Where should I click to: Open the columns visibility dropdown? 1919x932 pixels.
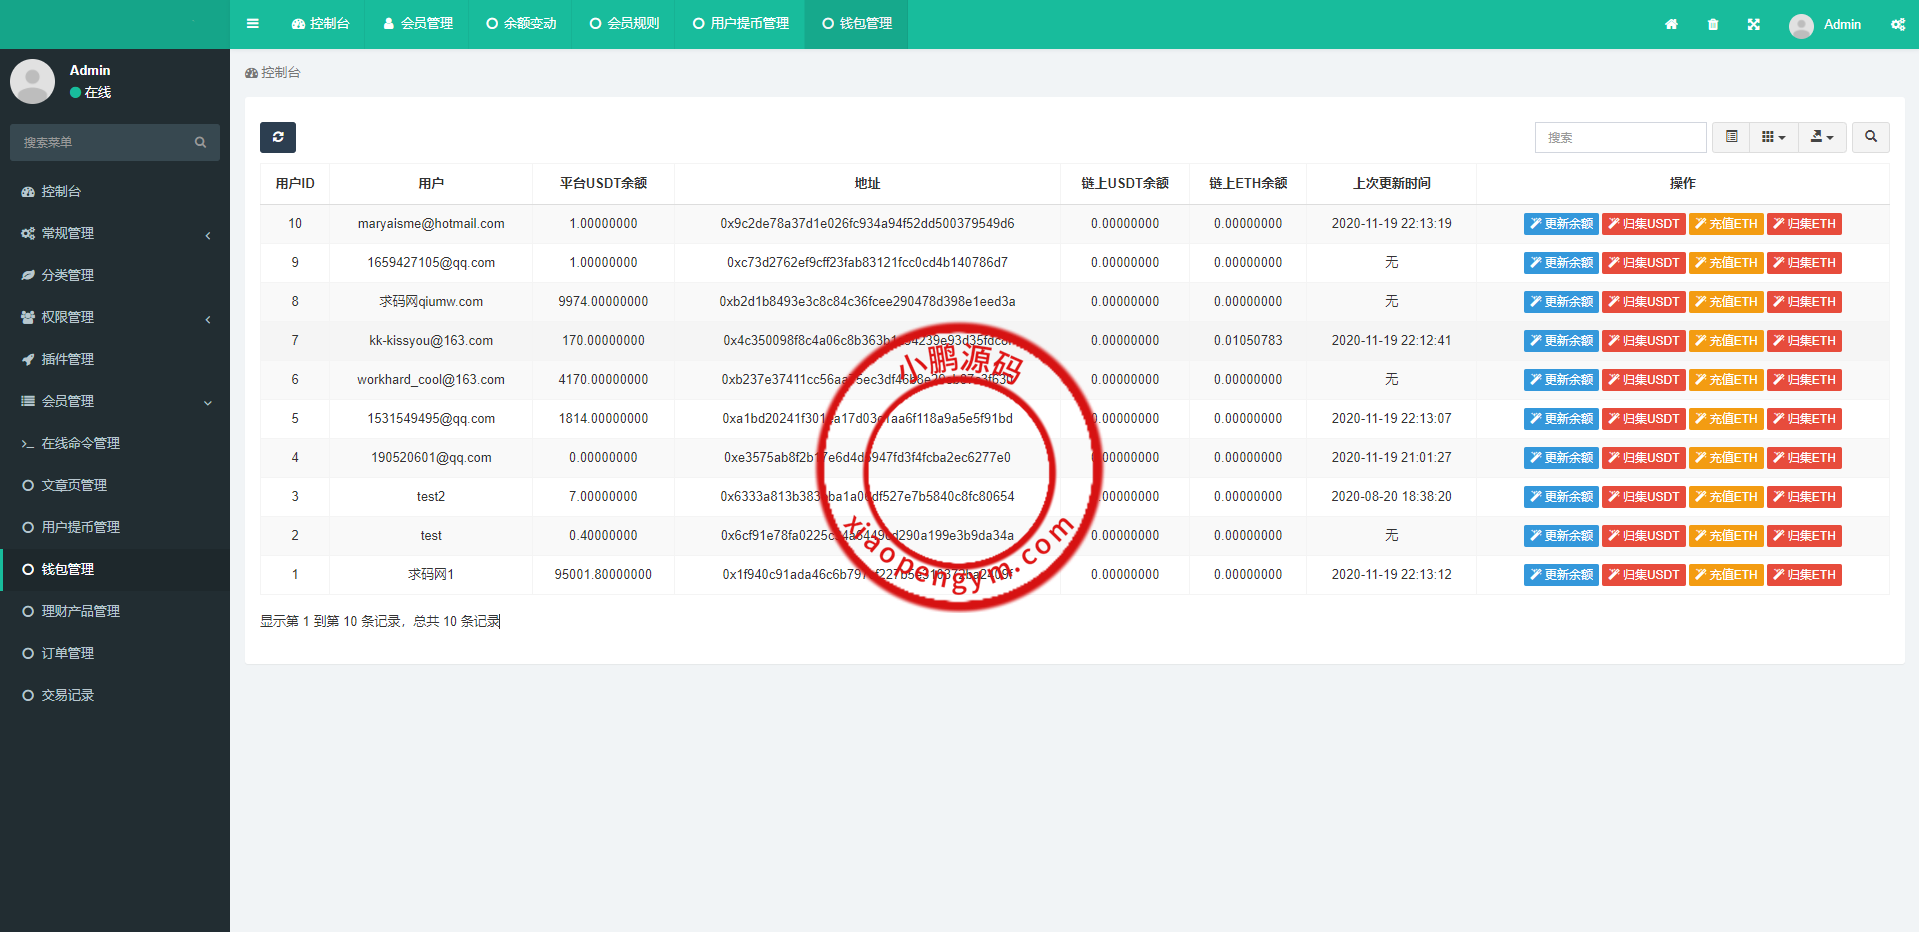point(1773,137)
